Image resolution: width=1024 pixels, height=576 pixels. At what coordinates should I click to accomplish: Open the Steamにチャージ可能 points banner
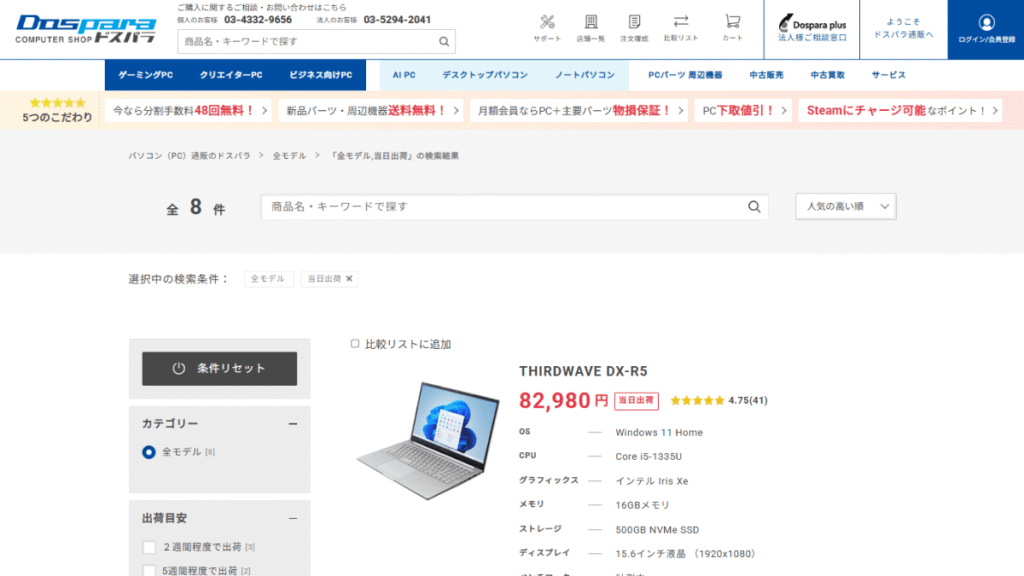point(900,110)
